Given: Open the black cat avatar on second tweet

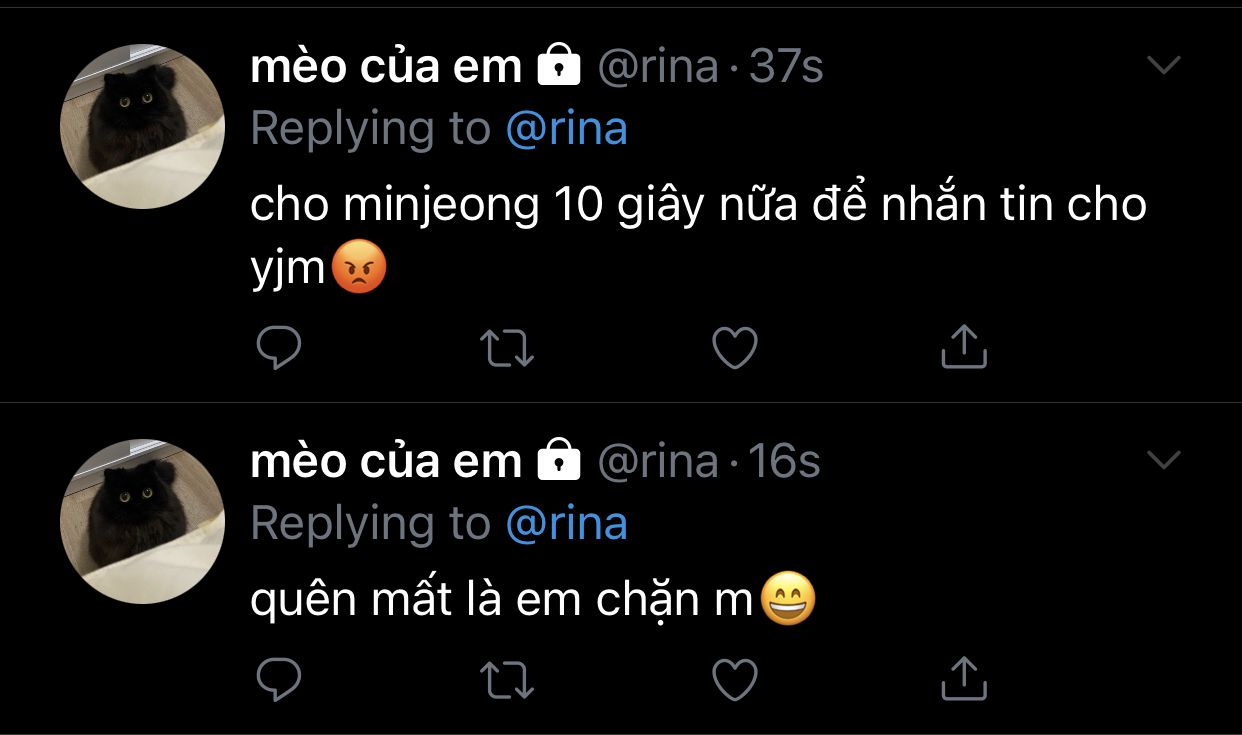Looking at the screenshot, I should point(143,521).
